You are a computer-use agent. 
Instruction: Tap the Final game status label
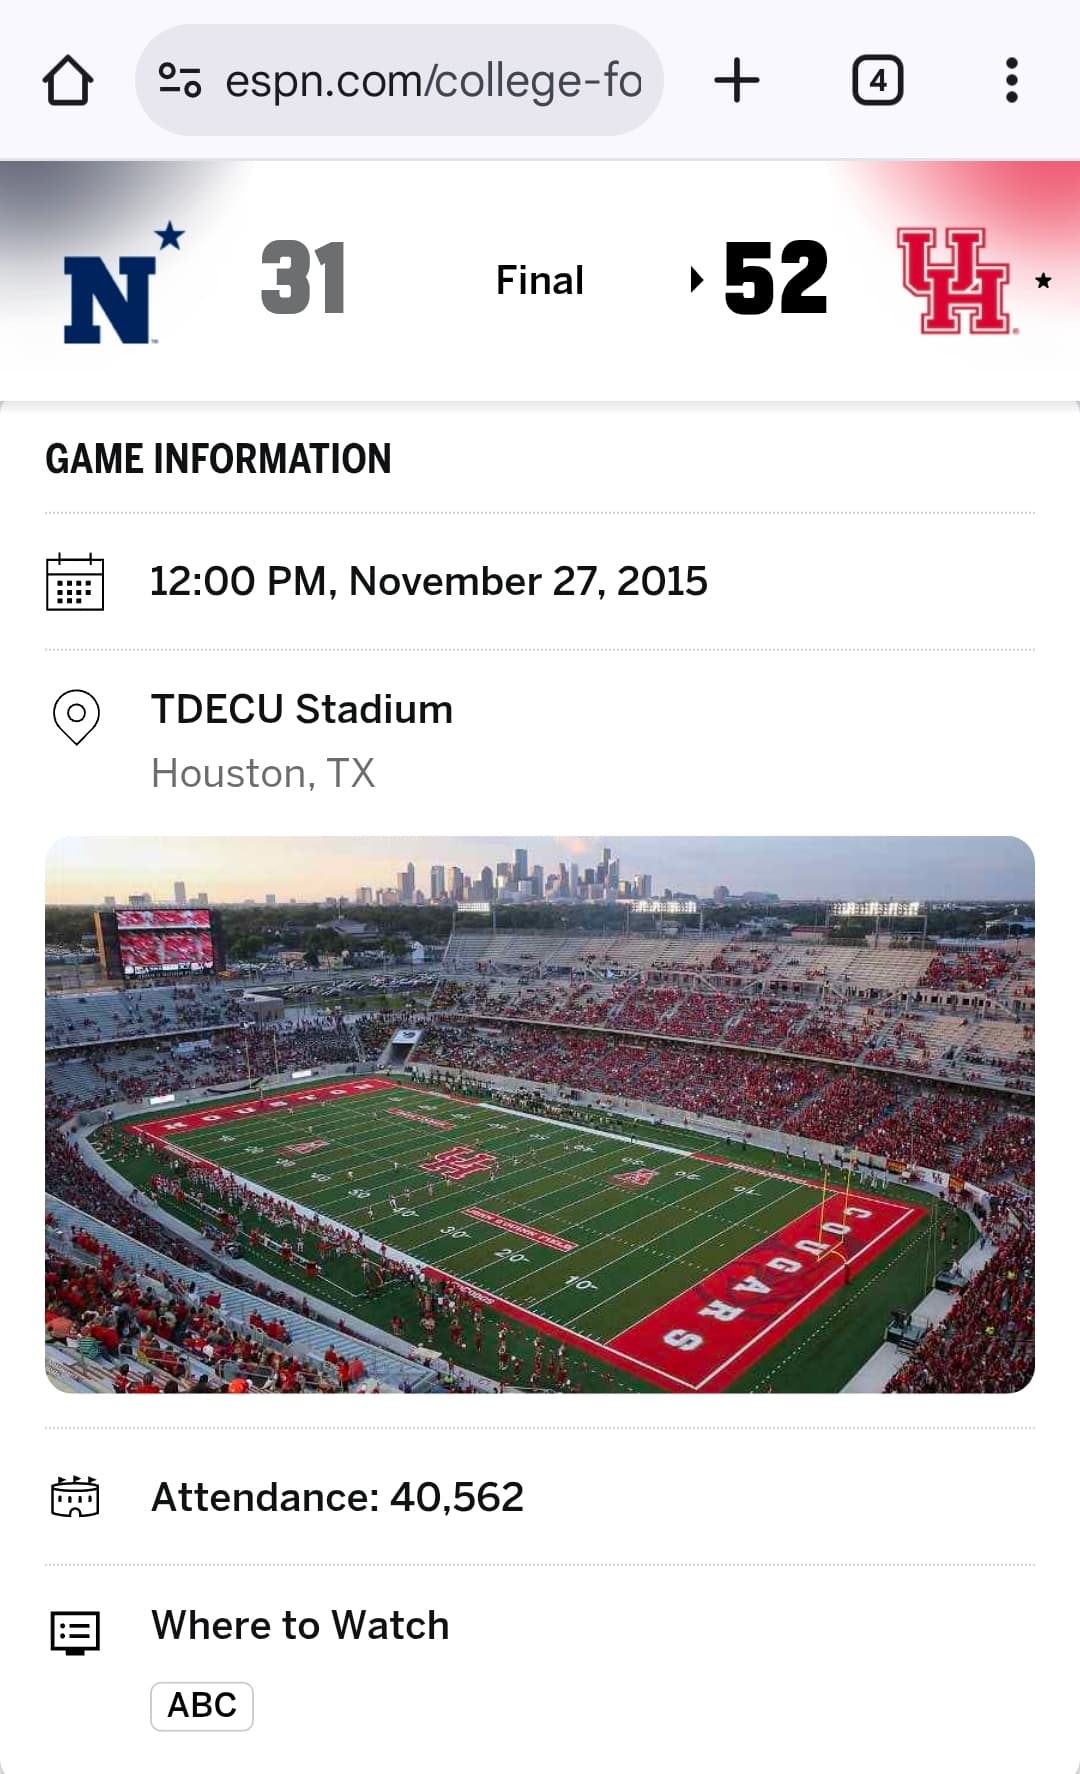click(540, 281)
